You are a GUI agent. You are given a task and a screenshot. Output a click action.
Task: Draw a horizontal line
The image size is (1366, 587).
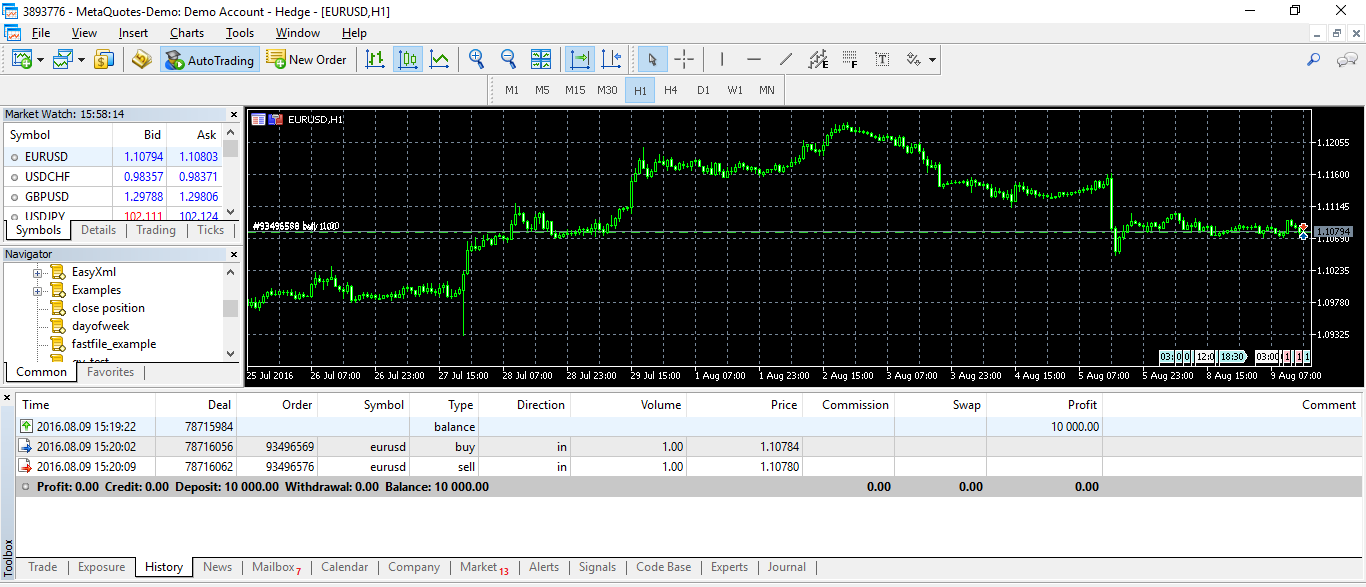(x=753, y=60)
